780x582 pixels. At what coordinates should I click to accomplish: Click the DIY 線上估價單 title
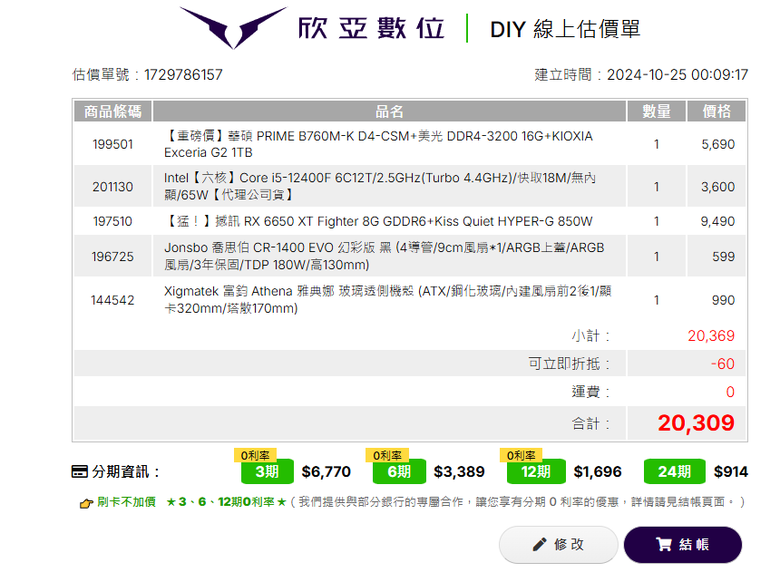point(565,29)
